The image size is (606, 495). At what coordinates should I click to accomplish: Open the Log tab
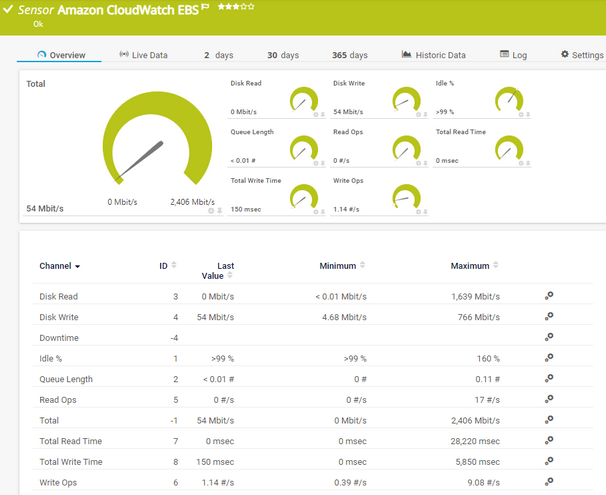[513, 55]
